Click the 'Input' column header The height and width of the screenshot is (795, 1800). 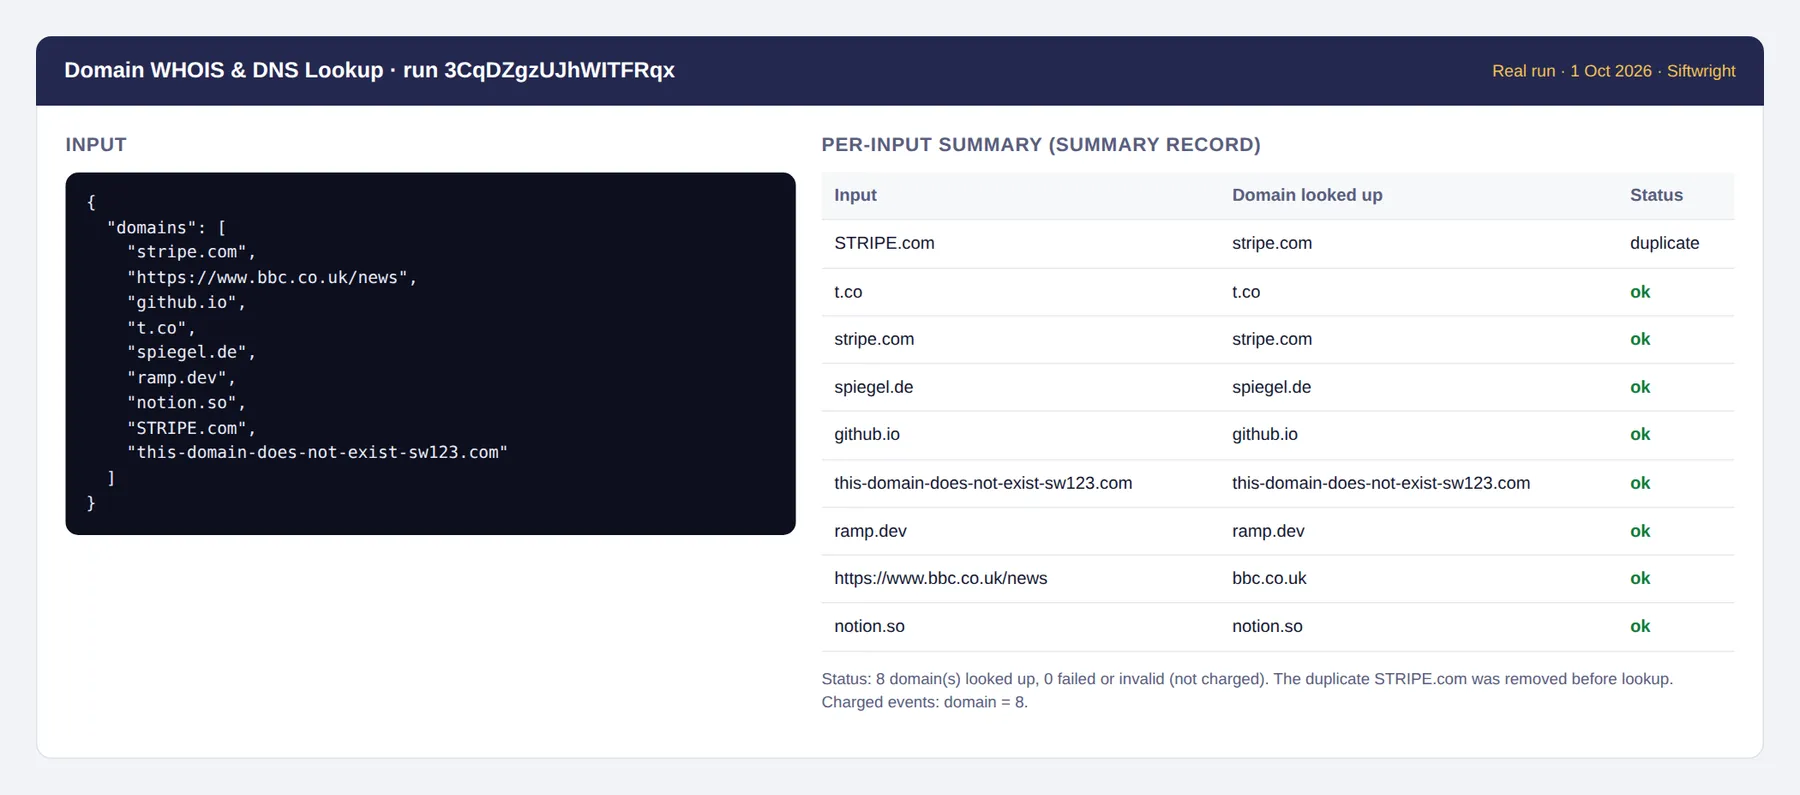(856, 195)
